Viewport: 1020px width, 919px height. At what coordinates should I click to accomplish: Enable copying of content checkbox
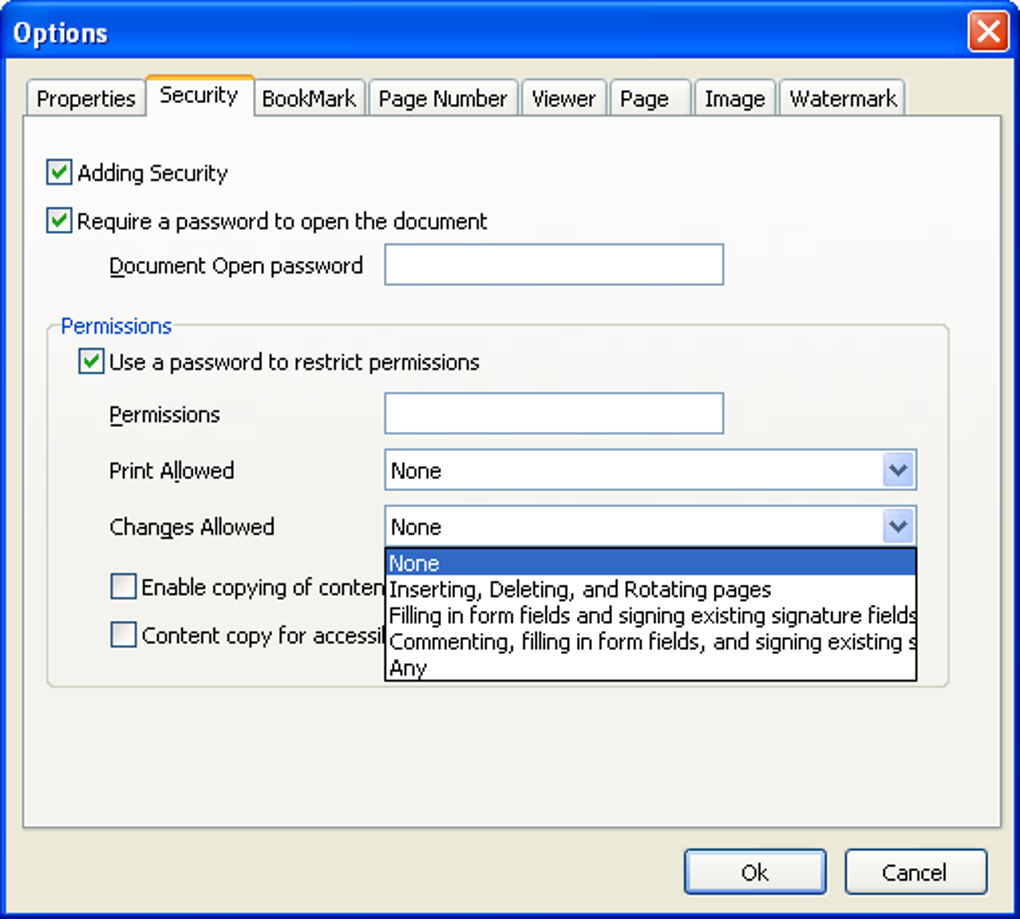123,587
